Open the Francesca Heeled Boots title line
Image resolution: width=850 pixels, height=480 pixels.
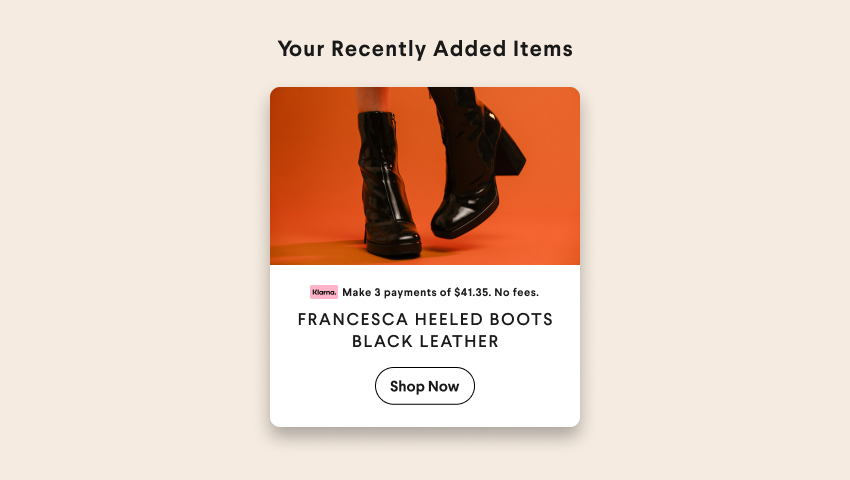coord(425,319)
